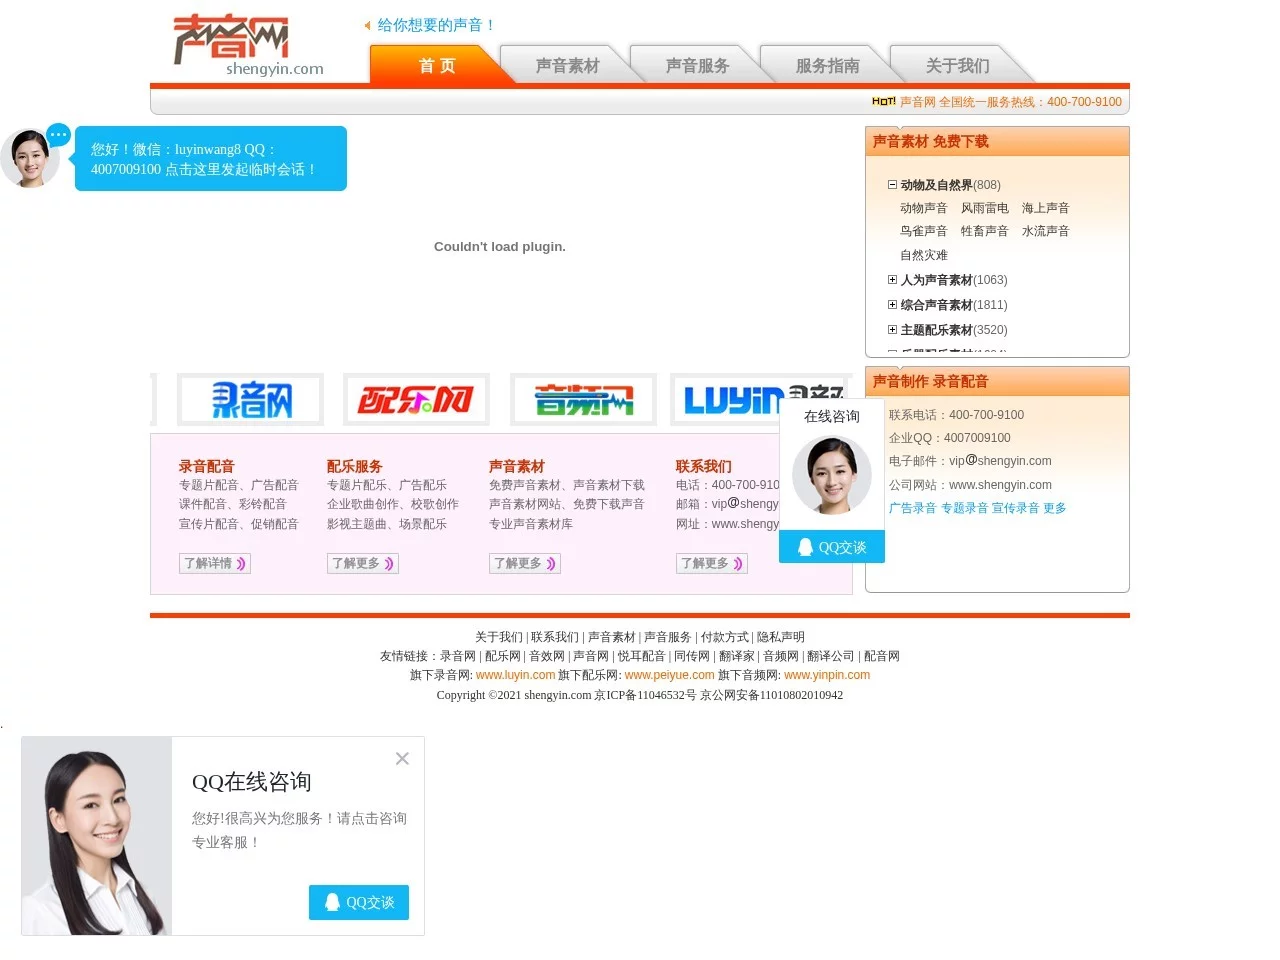
Task: Close the QQ在线咨询 popup
Action: click(x=402, y=759)
